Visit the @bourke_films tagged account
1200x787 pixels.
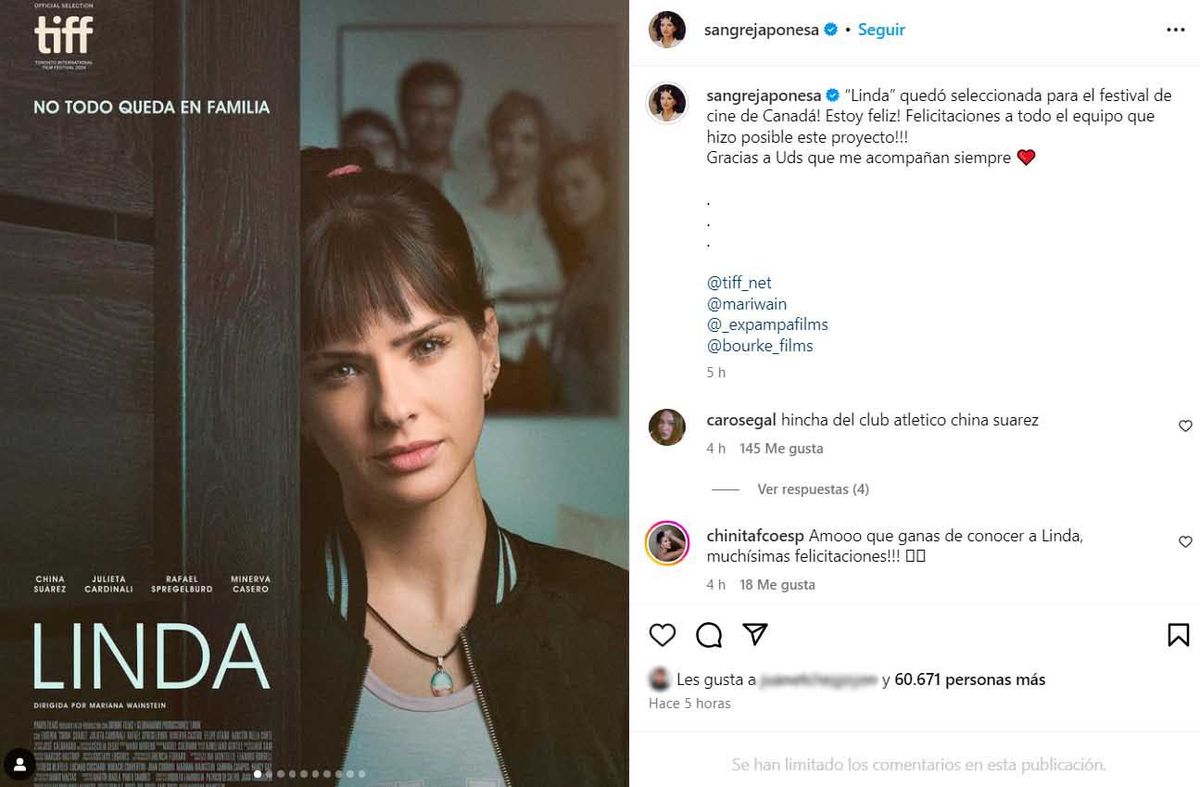[759, 346]
